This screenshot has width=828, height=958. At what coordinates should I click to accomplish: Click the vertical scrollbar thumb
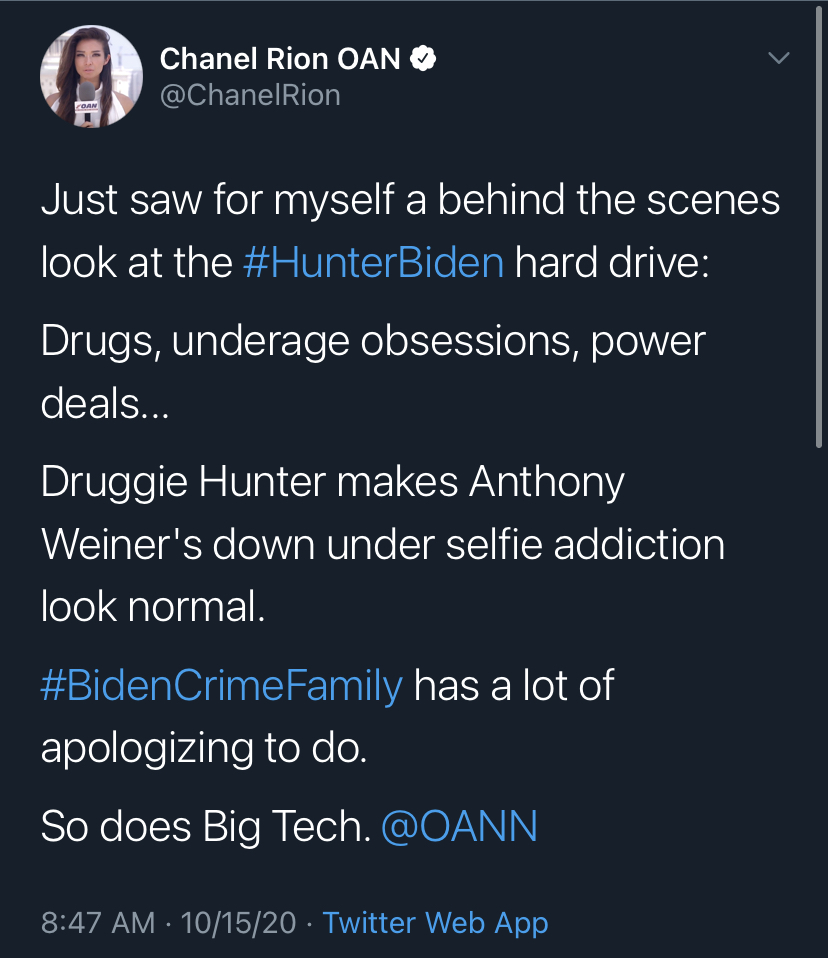(819, 227)
